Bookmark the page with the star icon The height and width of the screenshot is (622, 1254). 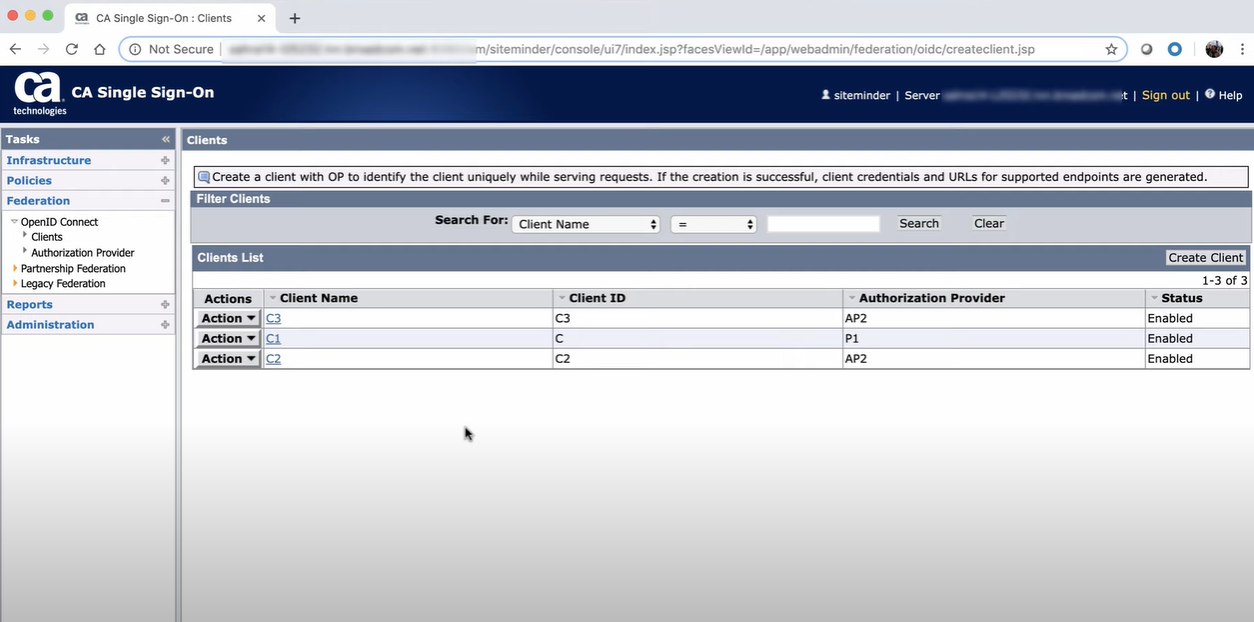coord(1111,48)
